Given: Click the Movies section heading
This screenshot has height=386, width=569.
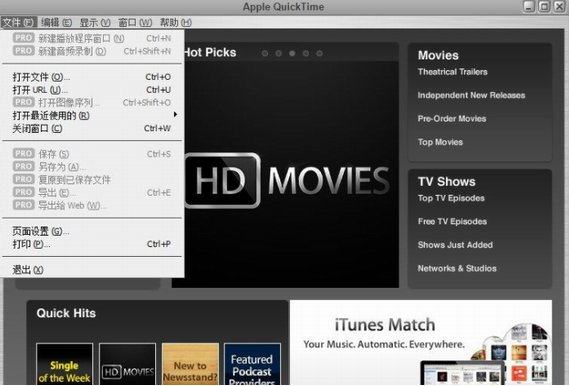Looking at the screenshot, I should (438, 55).
